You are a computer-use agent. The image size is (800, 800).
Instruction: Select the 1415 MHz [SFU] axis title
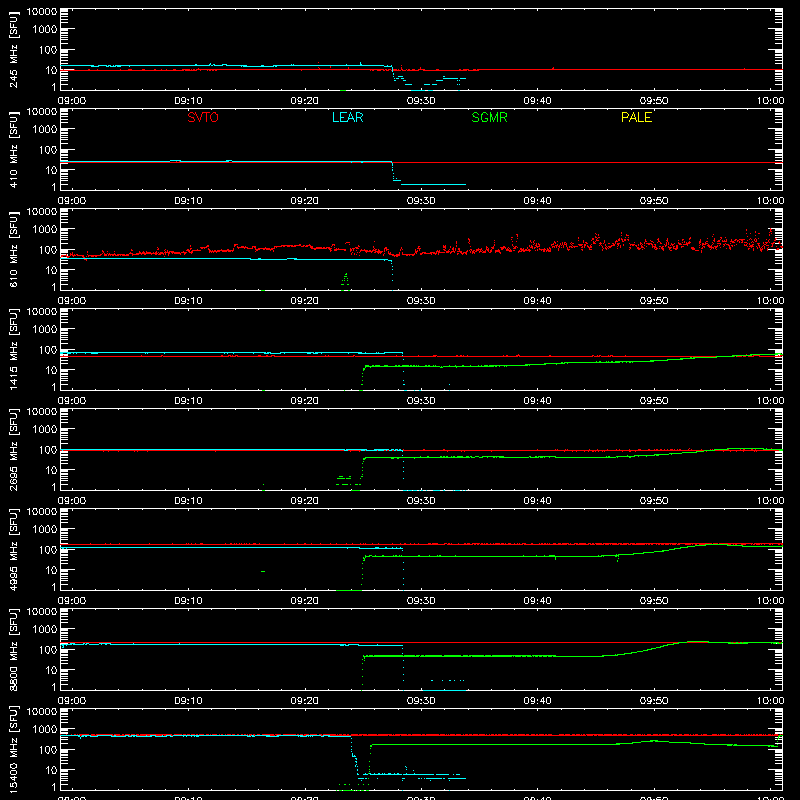(x=13, y=349)
